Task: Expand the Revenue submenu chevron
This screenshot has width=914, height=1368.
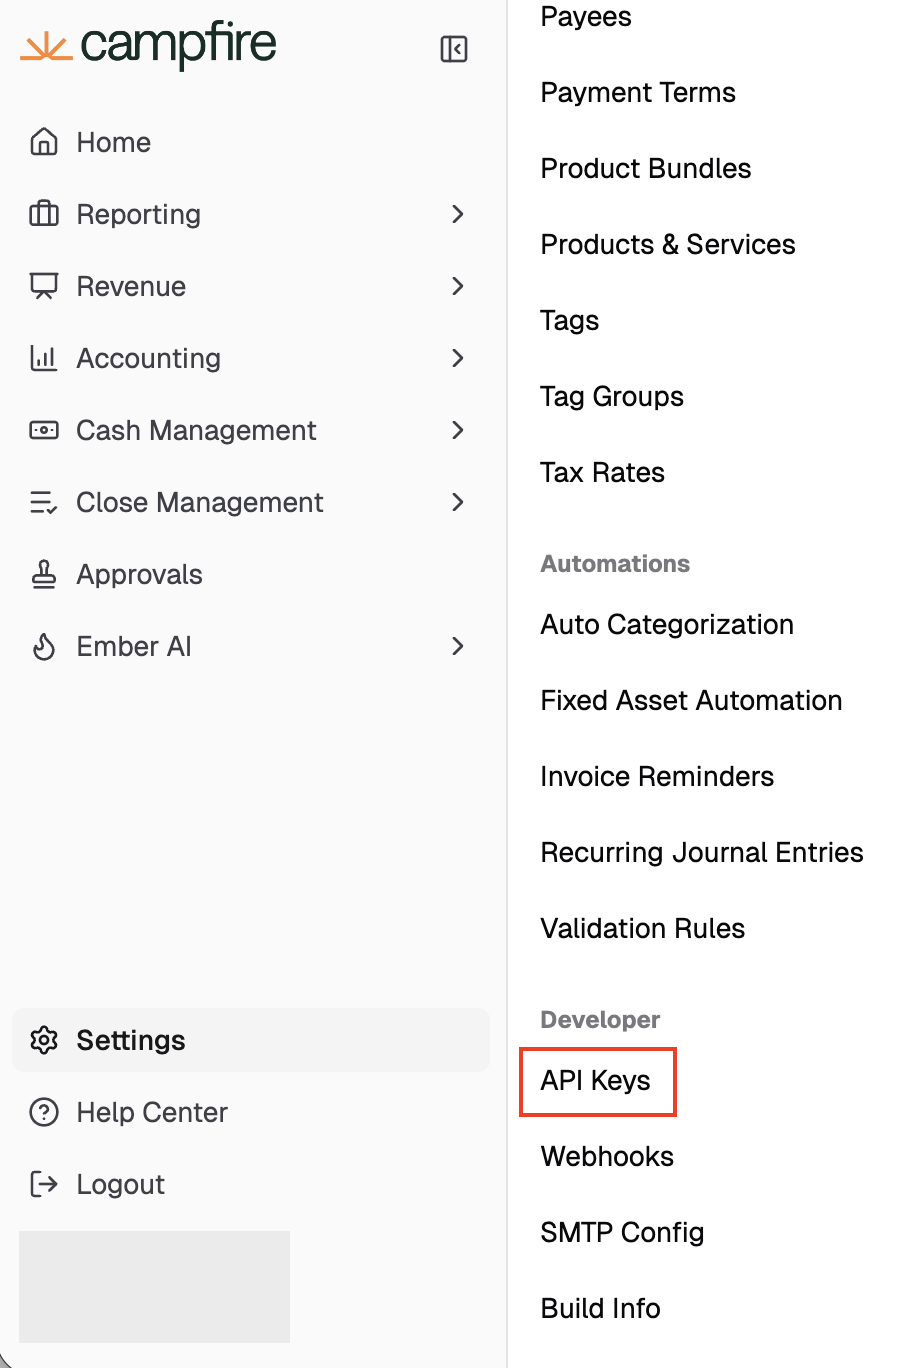Action: [458, 286]
